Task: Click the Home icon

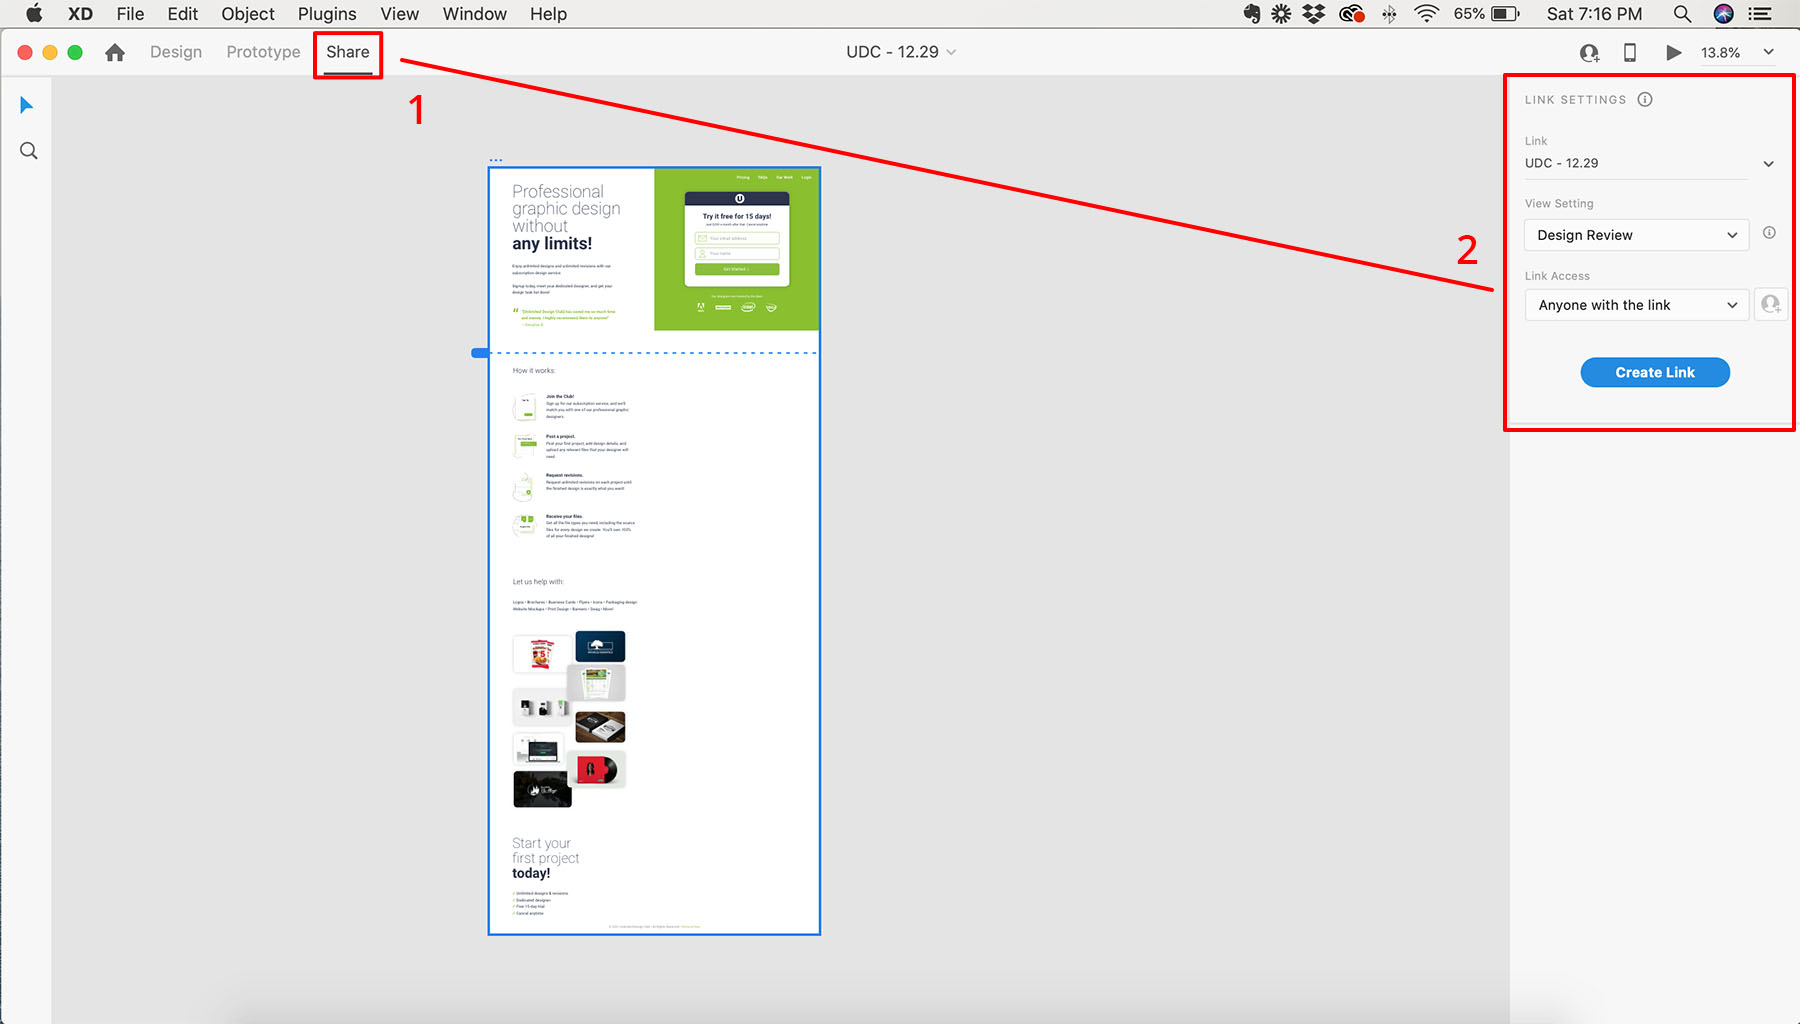Action: [115, 53]
